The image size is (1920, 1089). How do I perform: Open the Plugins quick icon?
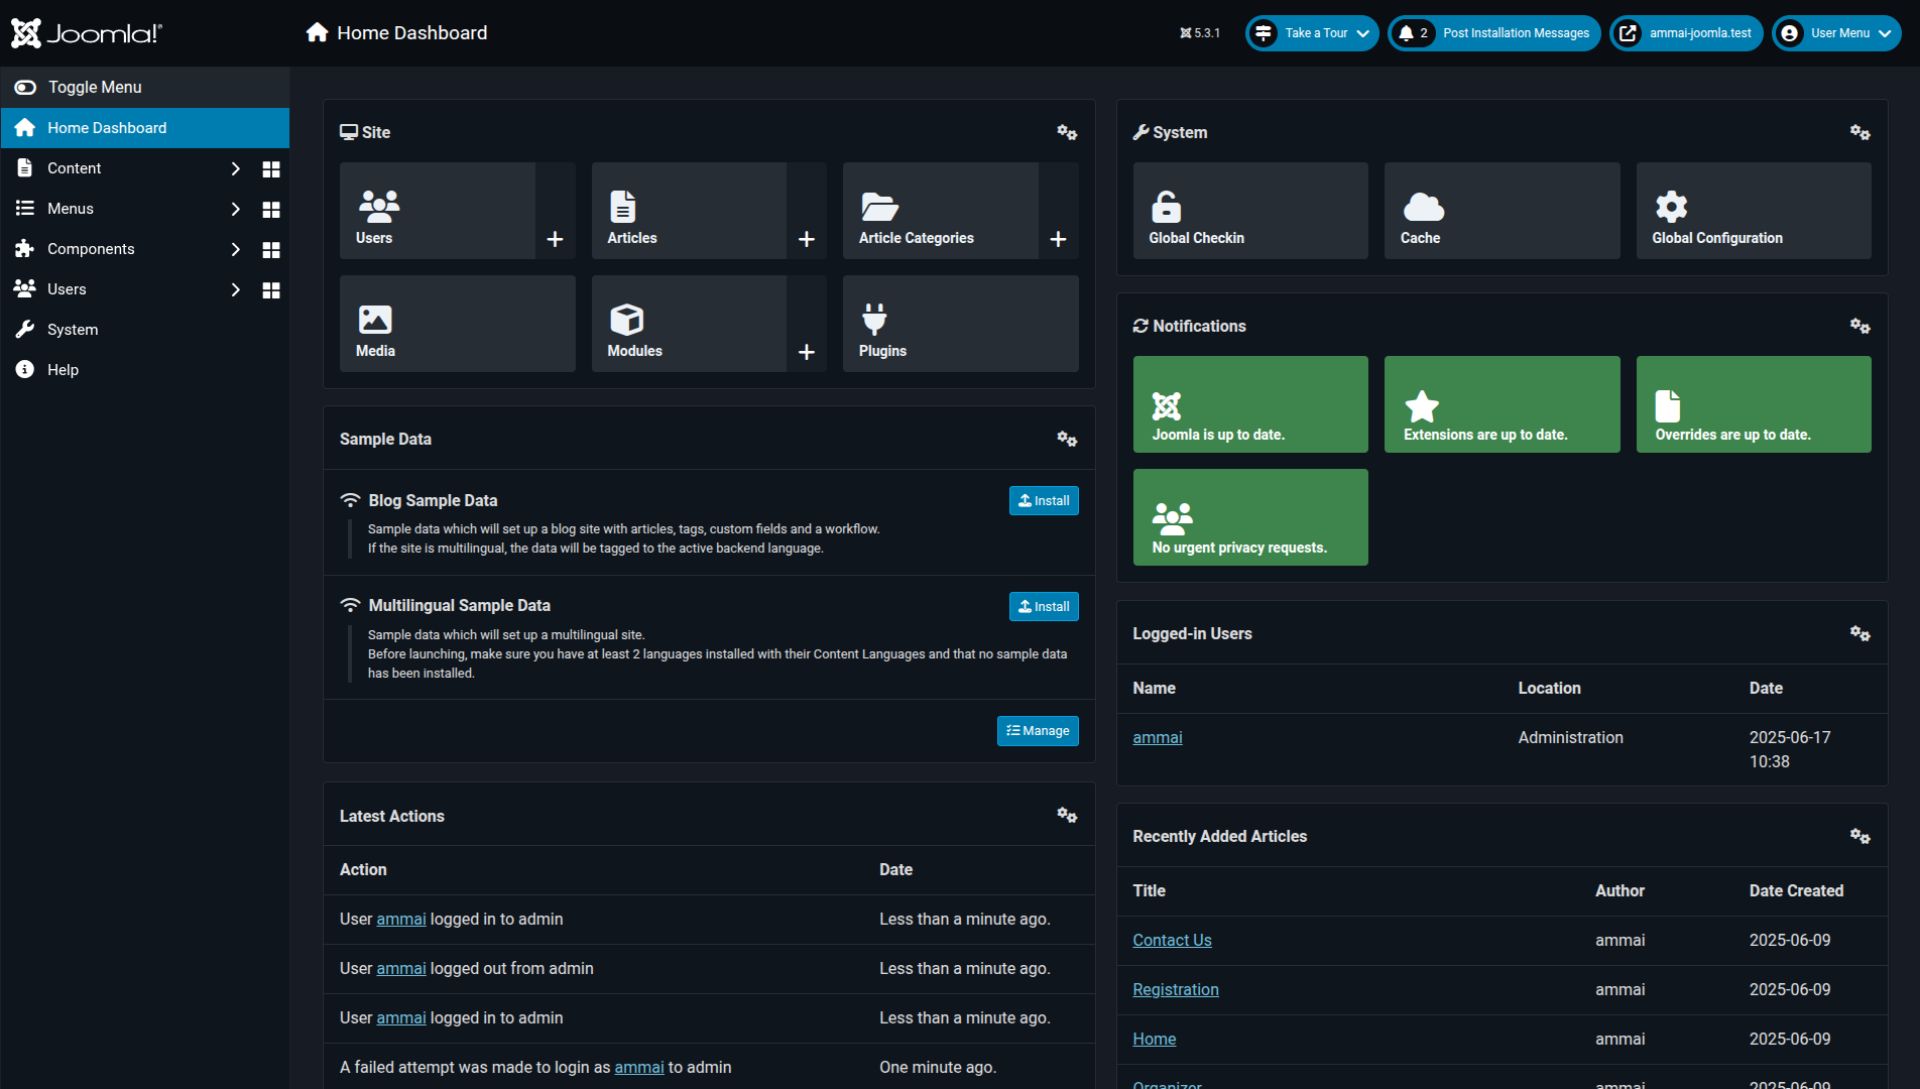[x=960, y=324]
